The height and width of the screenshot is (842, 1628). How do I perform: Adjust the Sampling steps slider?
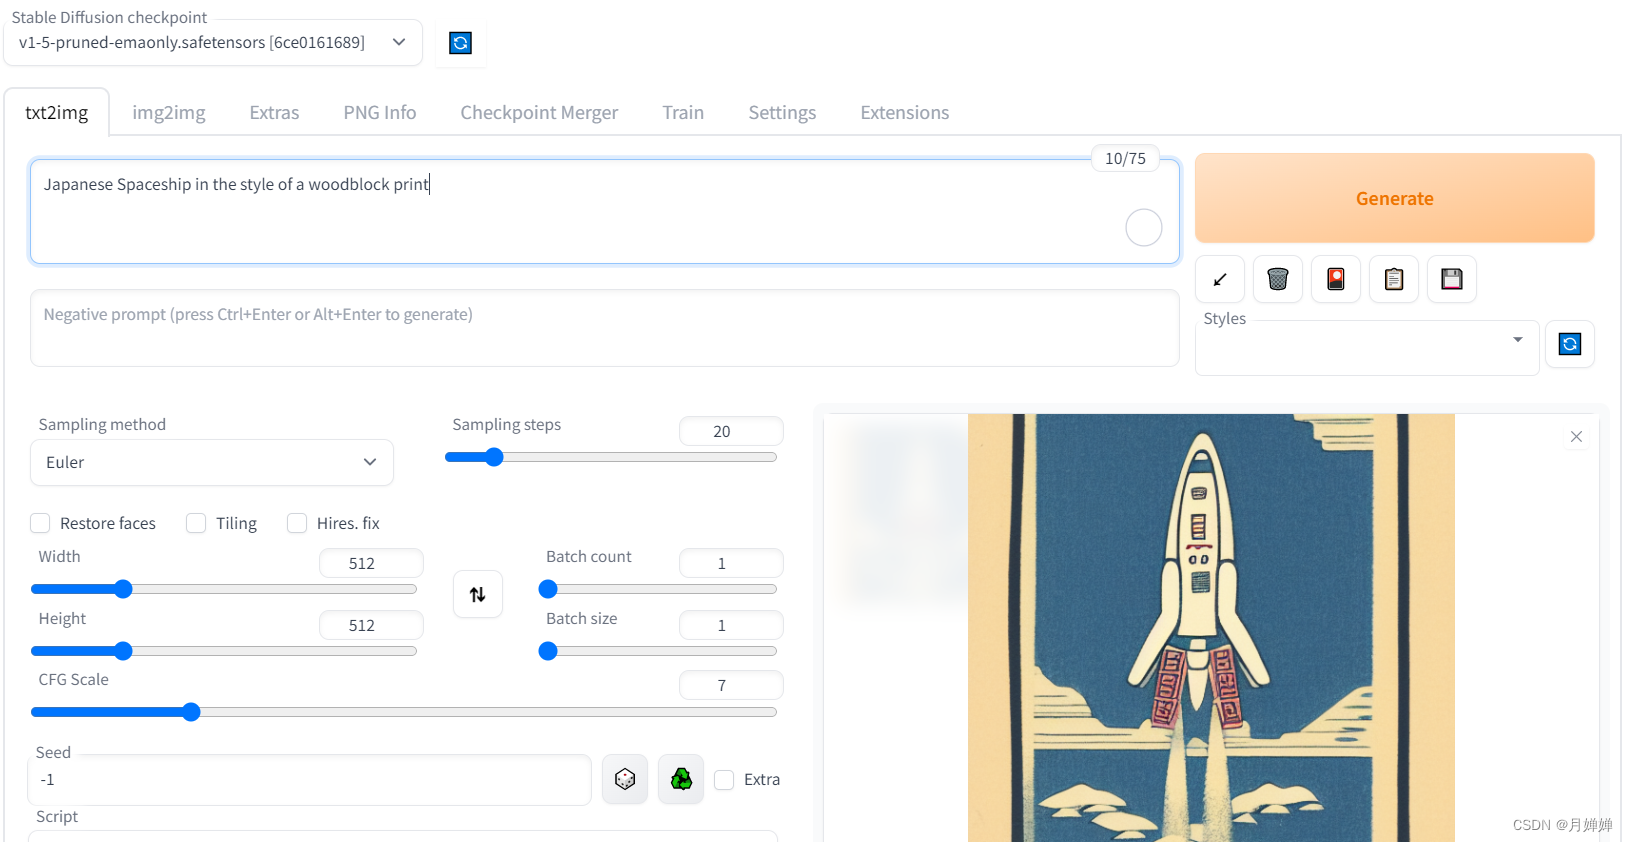(x=611, y=457)
